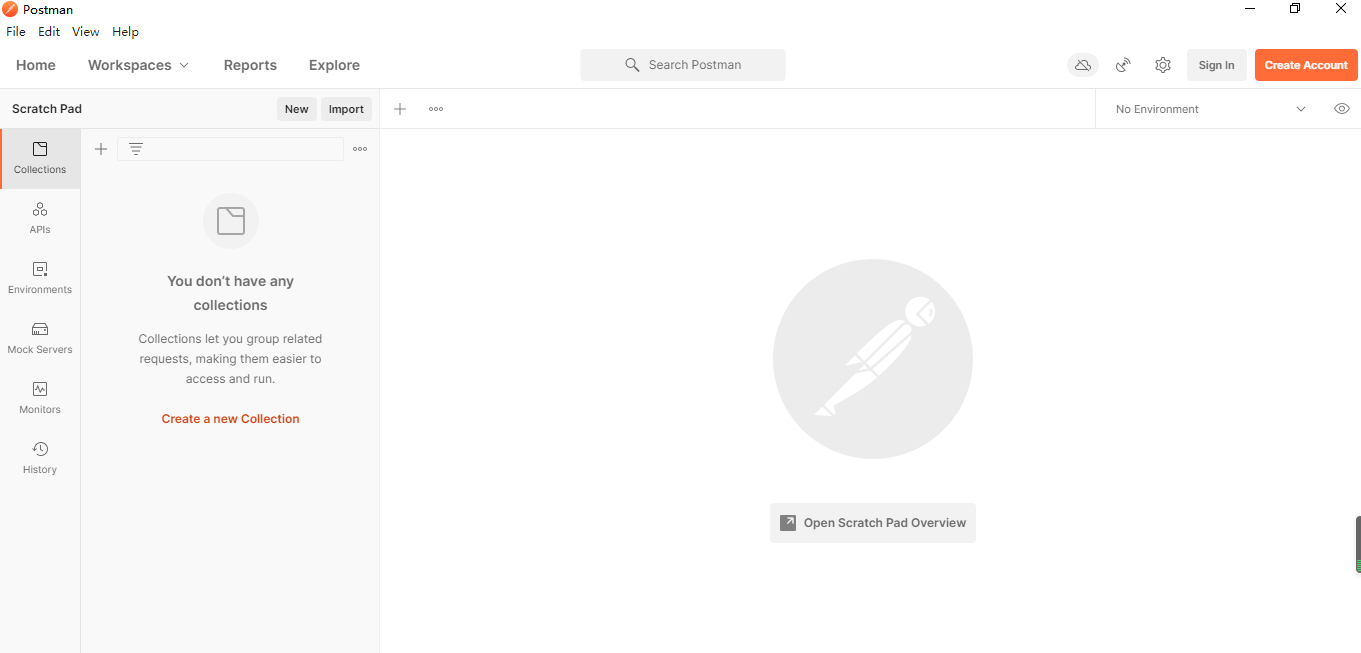Open the File menu
The image size is (1361, 653).
[x=16, y=32]
